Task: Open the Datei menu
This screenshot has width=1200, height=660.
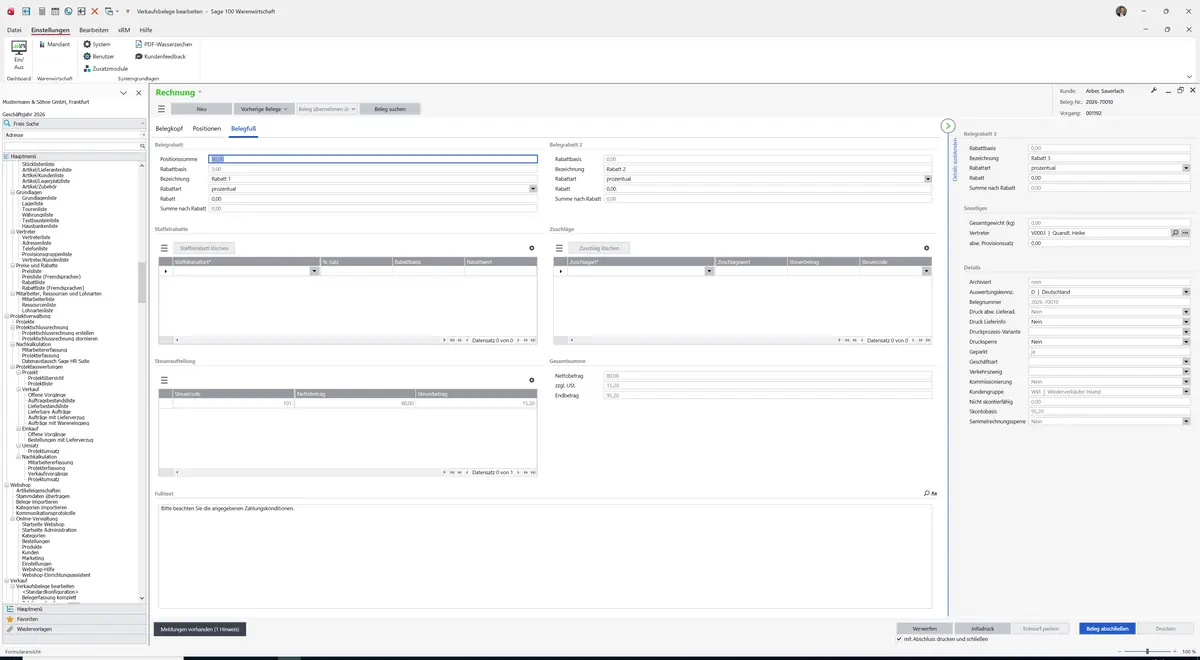Action: [14, 30]
